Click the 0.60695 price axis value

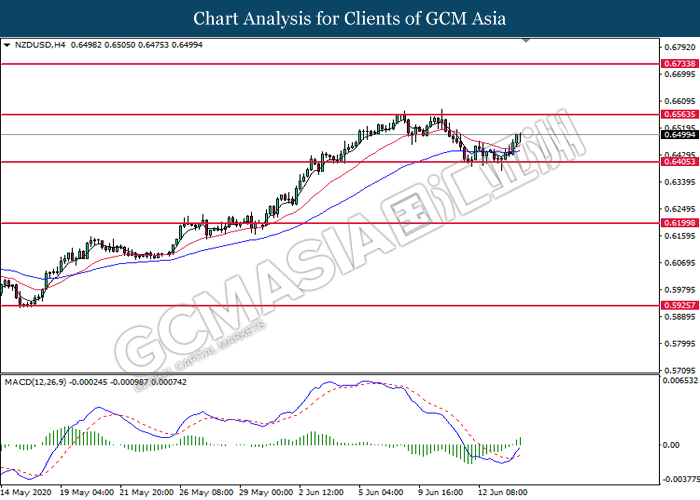pos(679,263)
